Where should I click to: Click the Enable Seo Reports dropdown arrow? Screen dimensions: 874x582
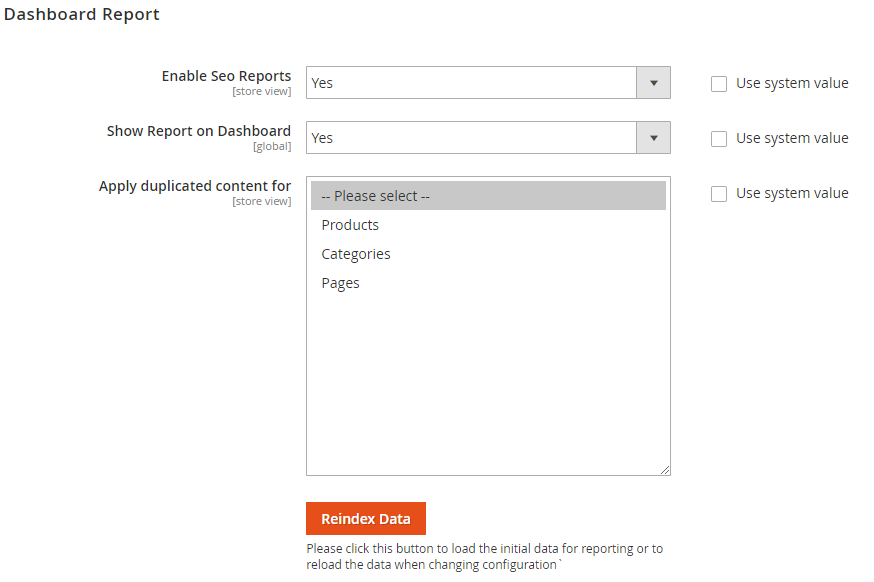(x=653, y=83)
